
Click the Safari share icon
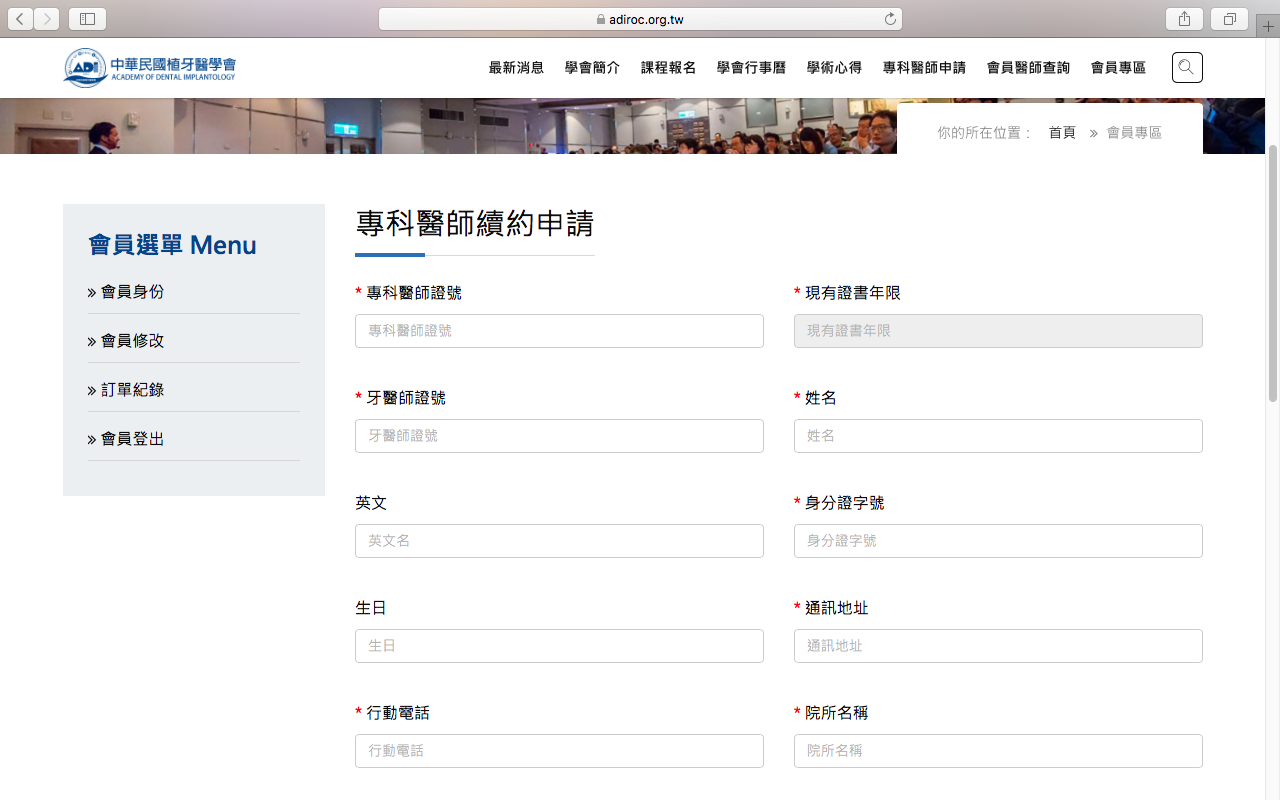pyautogui.click(x=1184, y=19)
